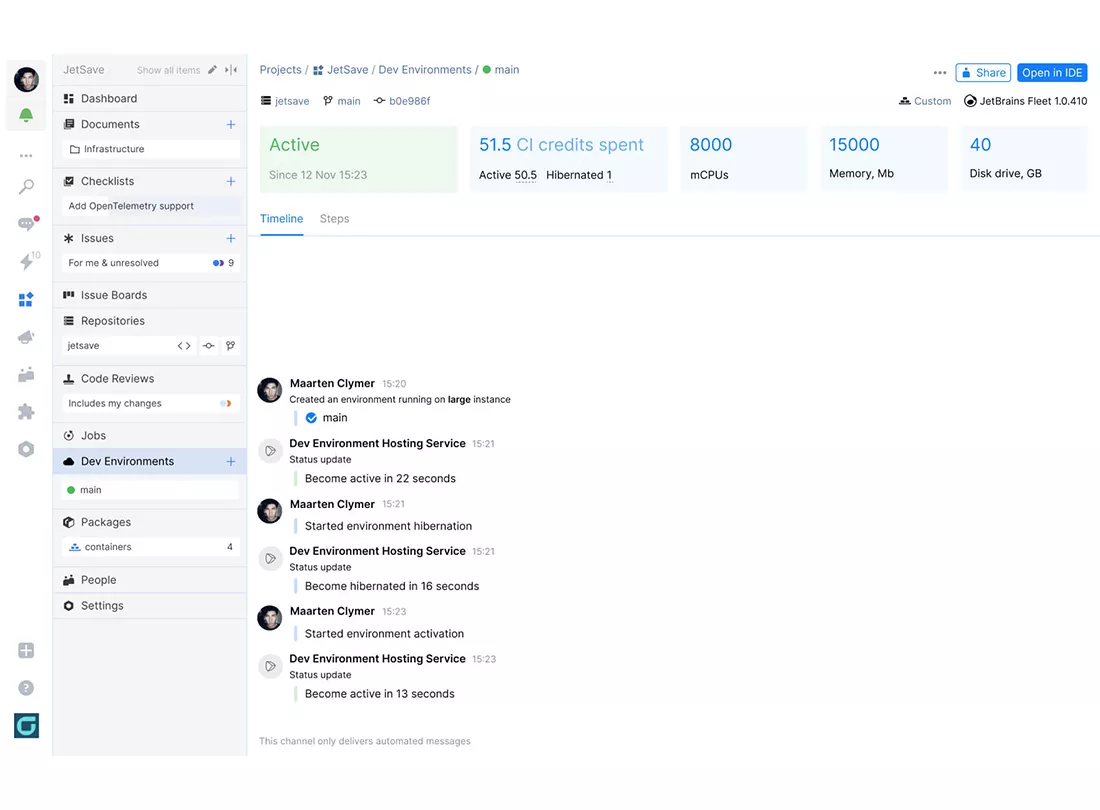Screen dimensions: 1100x810
Task: Add a new checklist with plus icon
Action: tap(231, 181)
